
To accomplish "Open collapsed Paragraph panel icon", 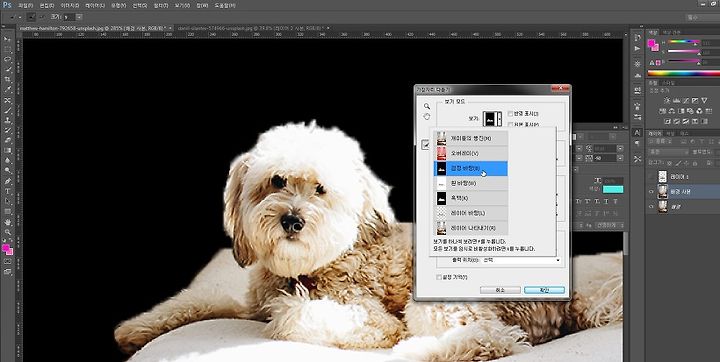I will coord(637,143).
